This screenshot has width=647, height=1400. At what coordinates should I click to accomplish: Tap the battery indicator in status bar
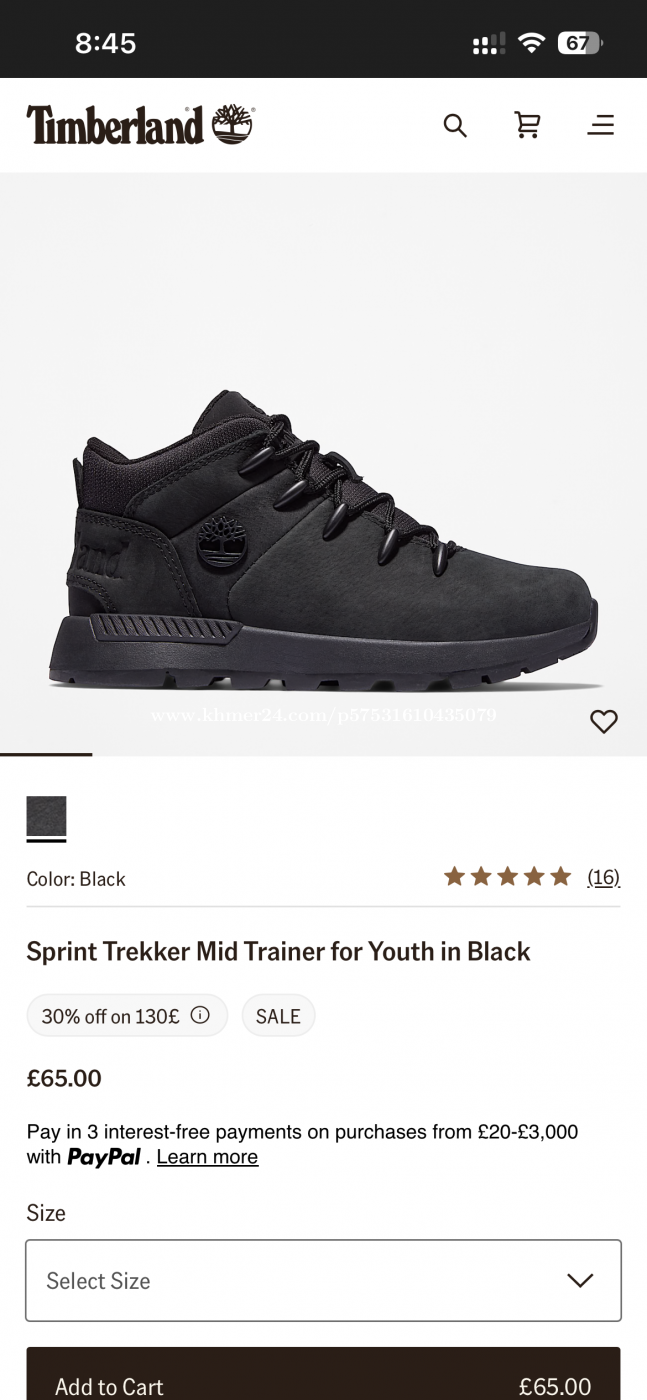tap(579, 43)
